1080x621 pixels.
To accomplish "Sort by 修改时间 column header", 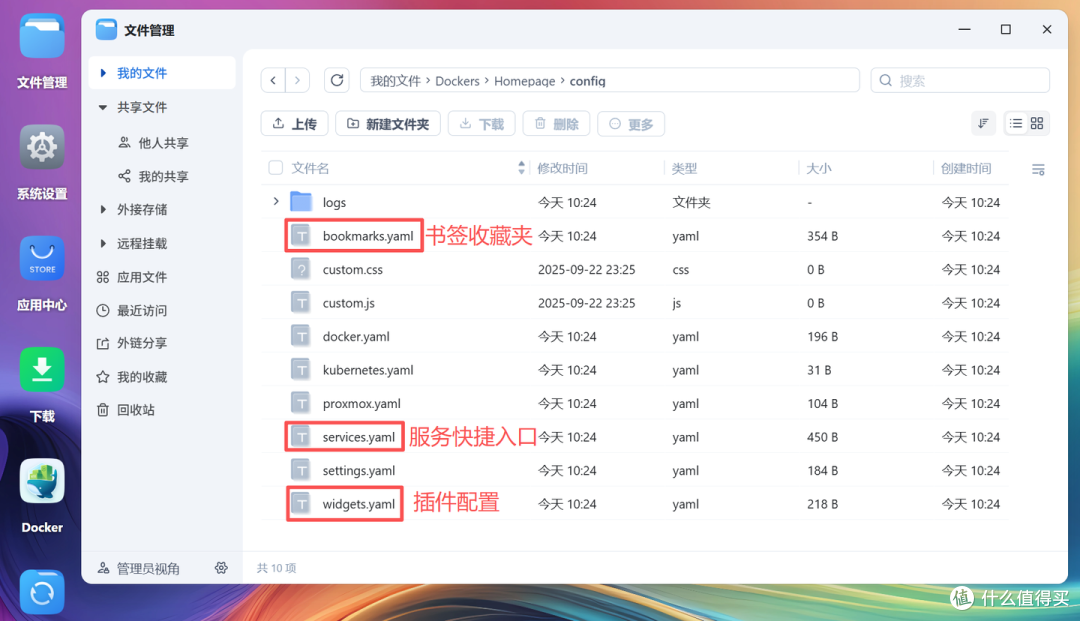I will [x=563, y=168].
